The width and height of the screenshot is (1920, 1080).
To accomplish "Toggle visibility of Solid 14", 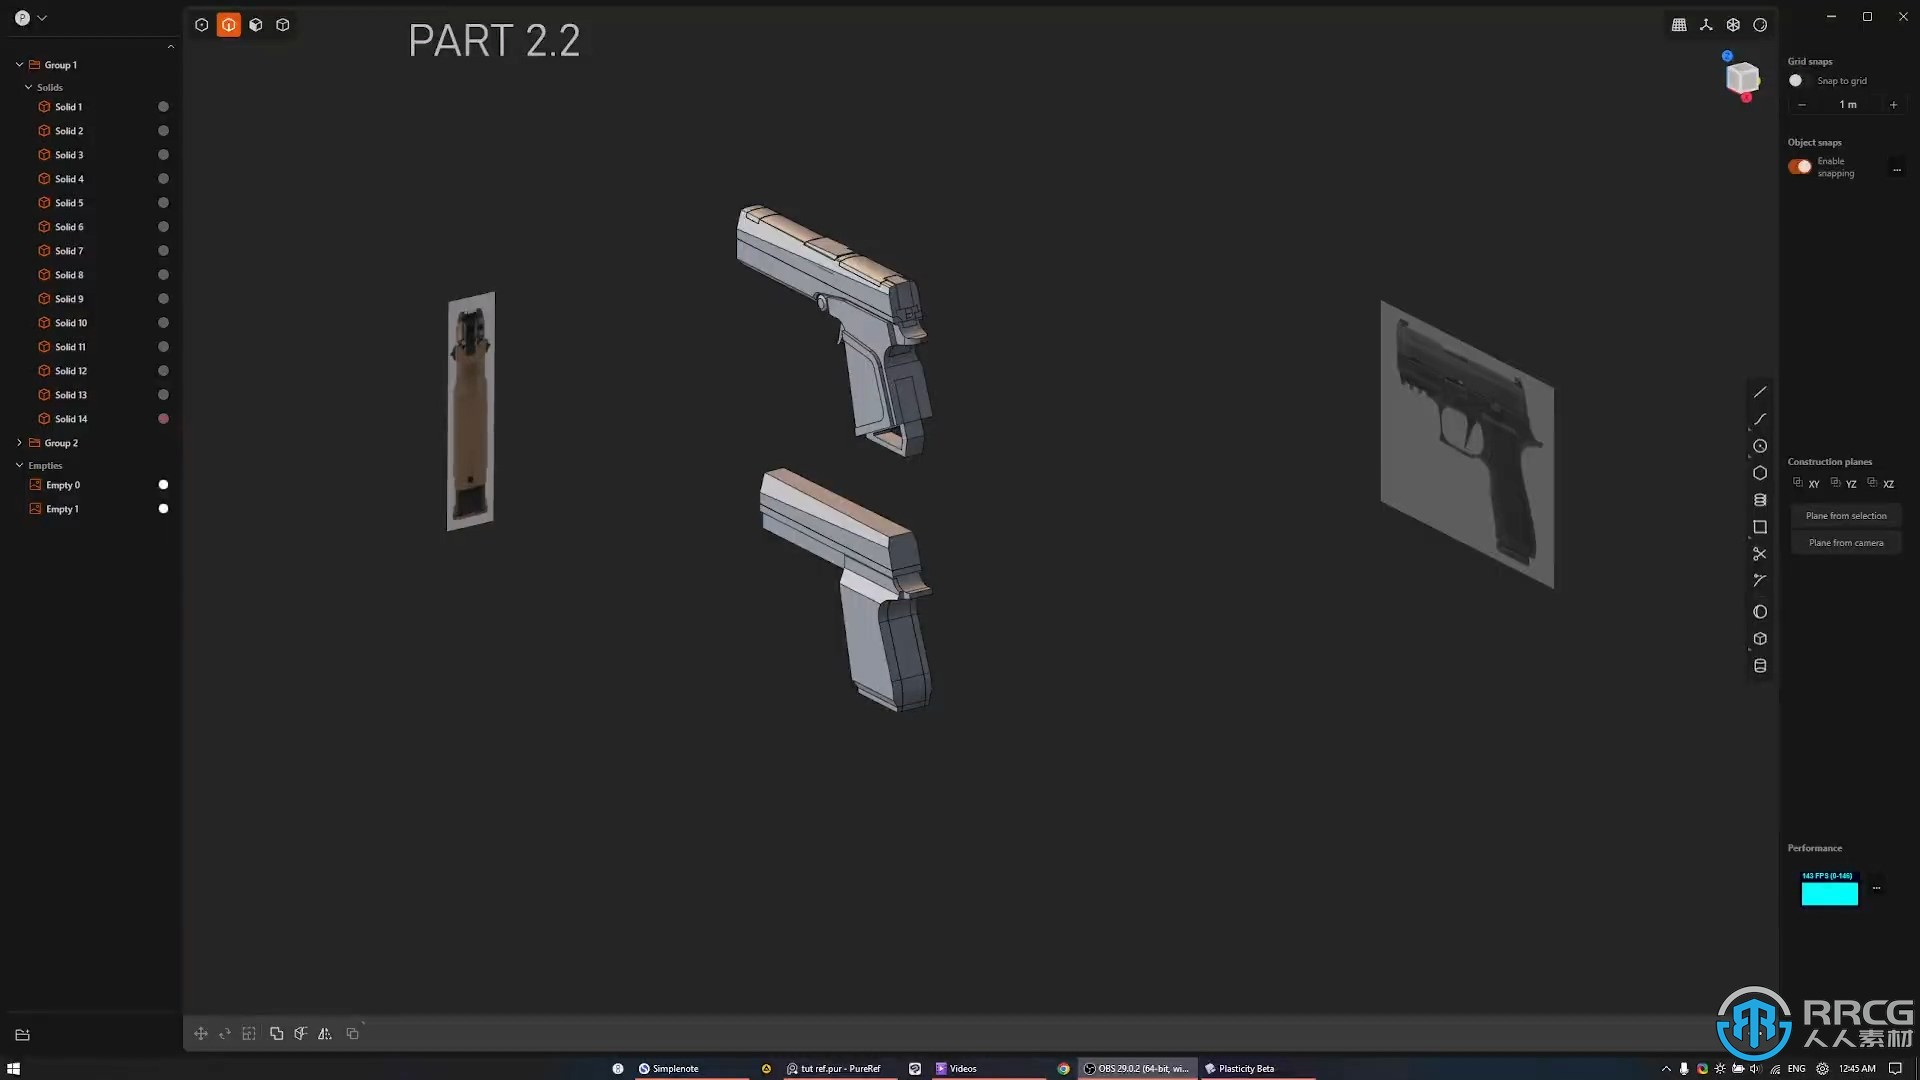I will point(164,418).
